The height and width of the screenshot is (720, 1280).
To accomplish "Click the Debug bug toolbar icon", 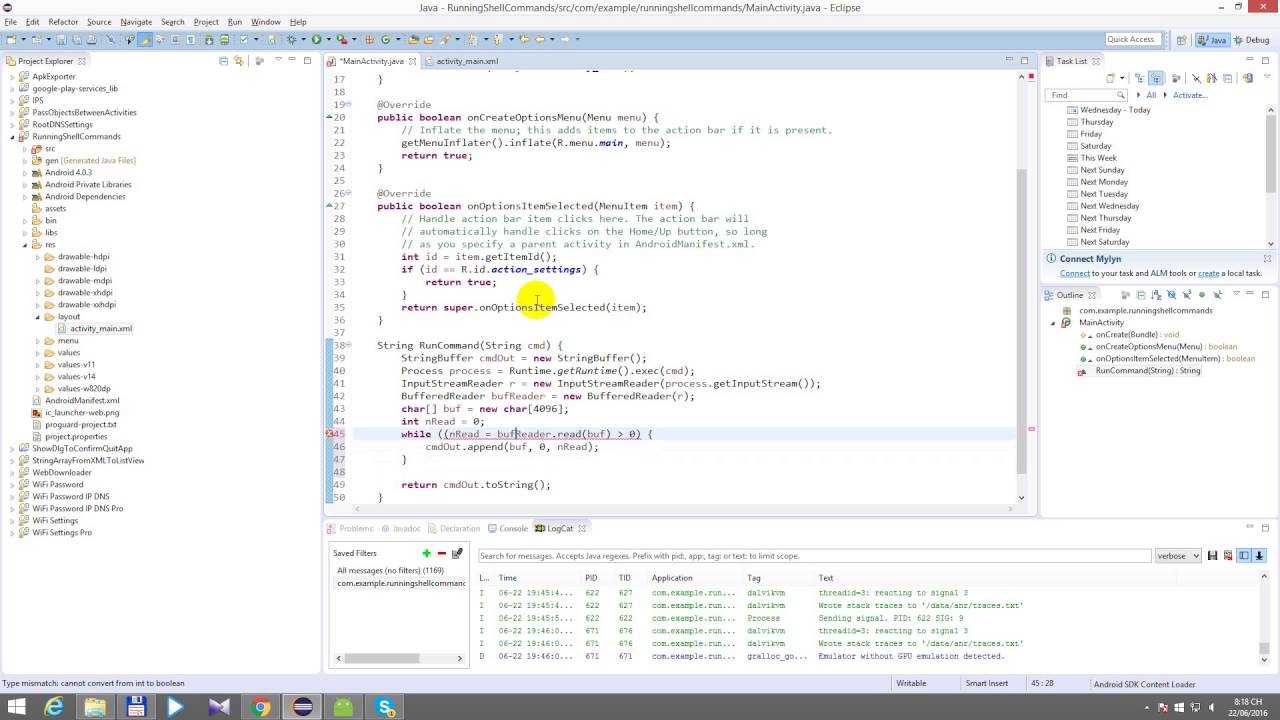I will (292, 39).
